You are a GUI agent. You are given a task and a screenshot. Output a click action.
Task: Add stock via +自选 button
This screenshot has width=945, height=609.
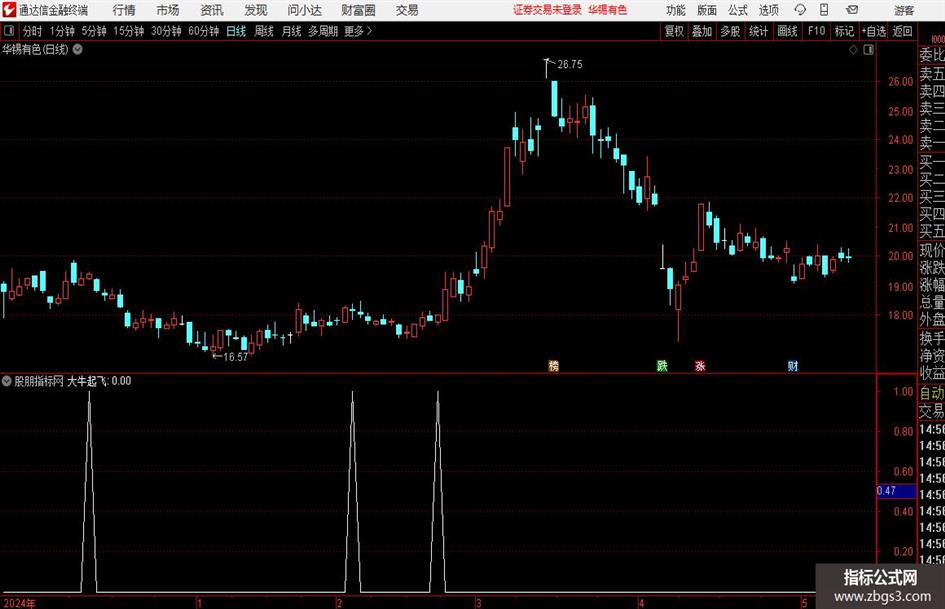[x=873, y=31]
